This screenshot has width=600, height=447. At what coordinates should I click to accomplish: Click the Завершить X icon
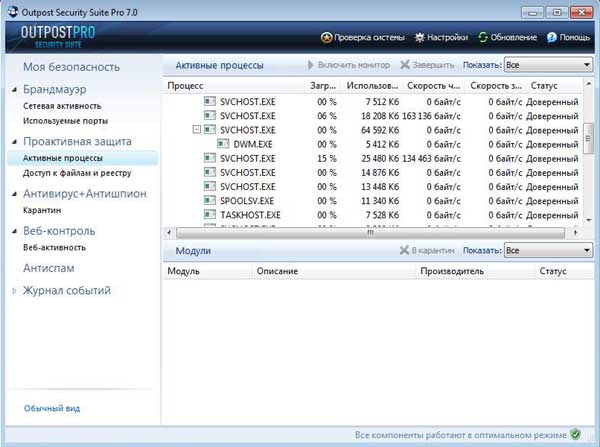405,65
